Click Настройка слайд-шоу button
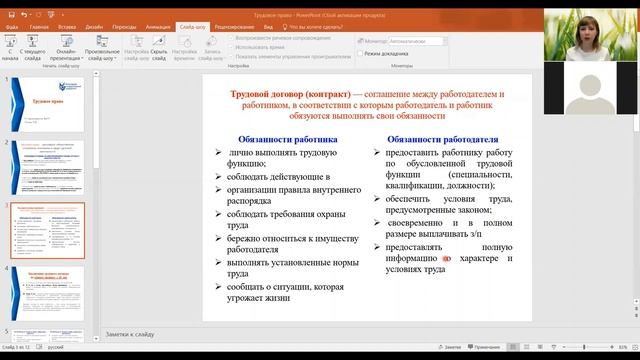The image size is (640, 360). [136, 48]
